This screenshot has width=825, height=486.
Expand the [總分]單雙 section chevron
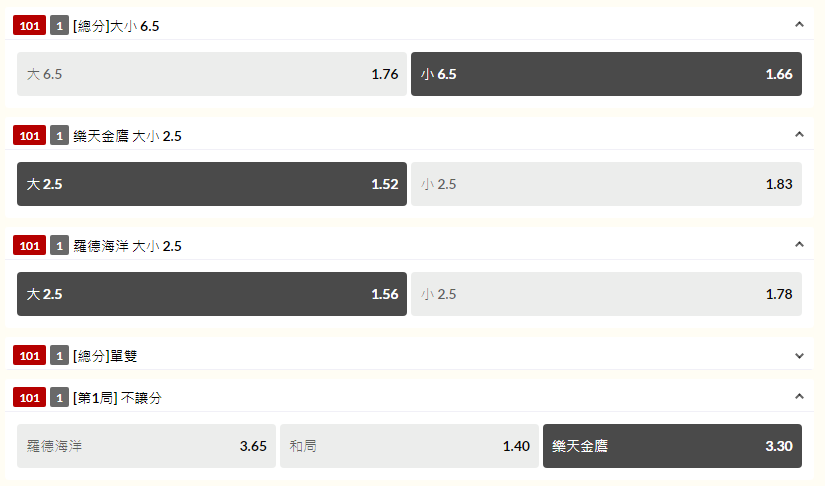(x=799, y=356)
